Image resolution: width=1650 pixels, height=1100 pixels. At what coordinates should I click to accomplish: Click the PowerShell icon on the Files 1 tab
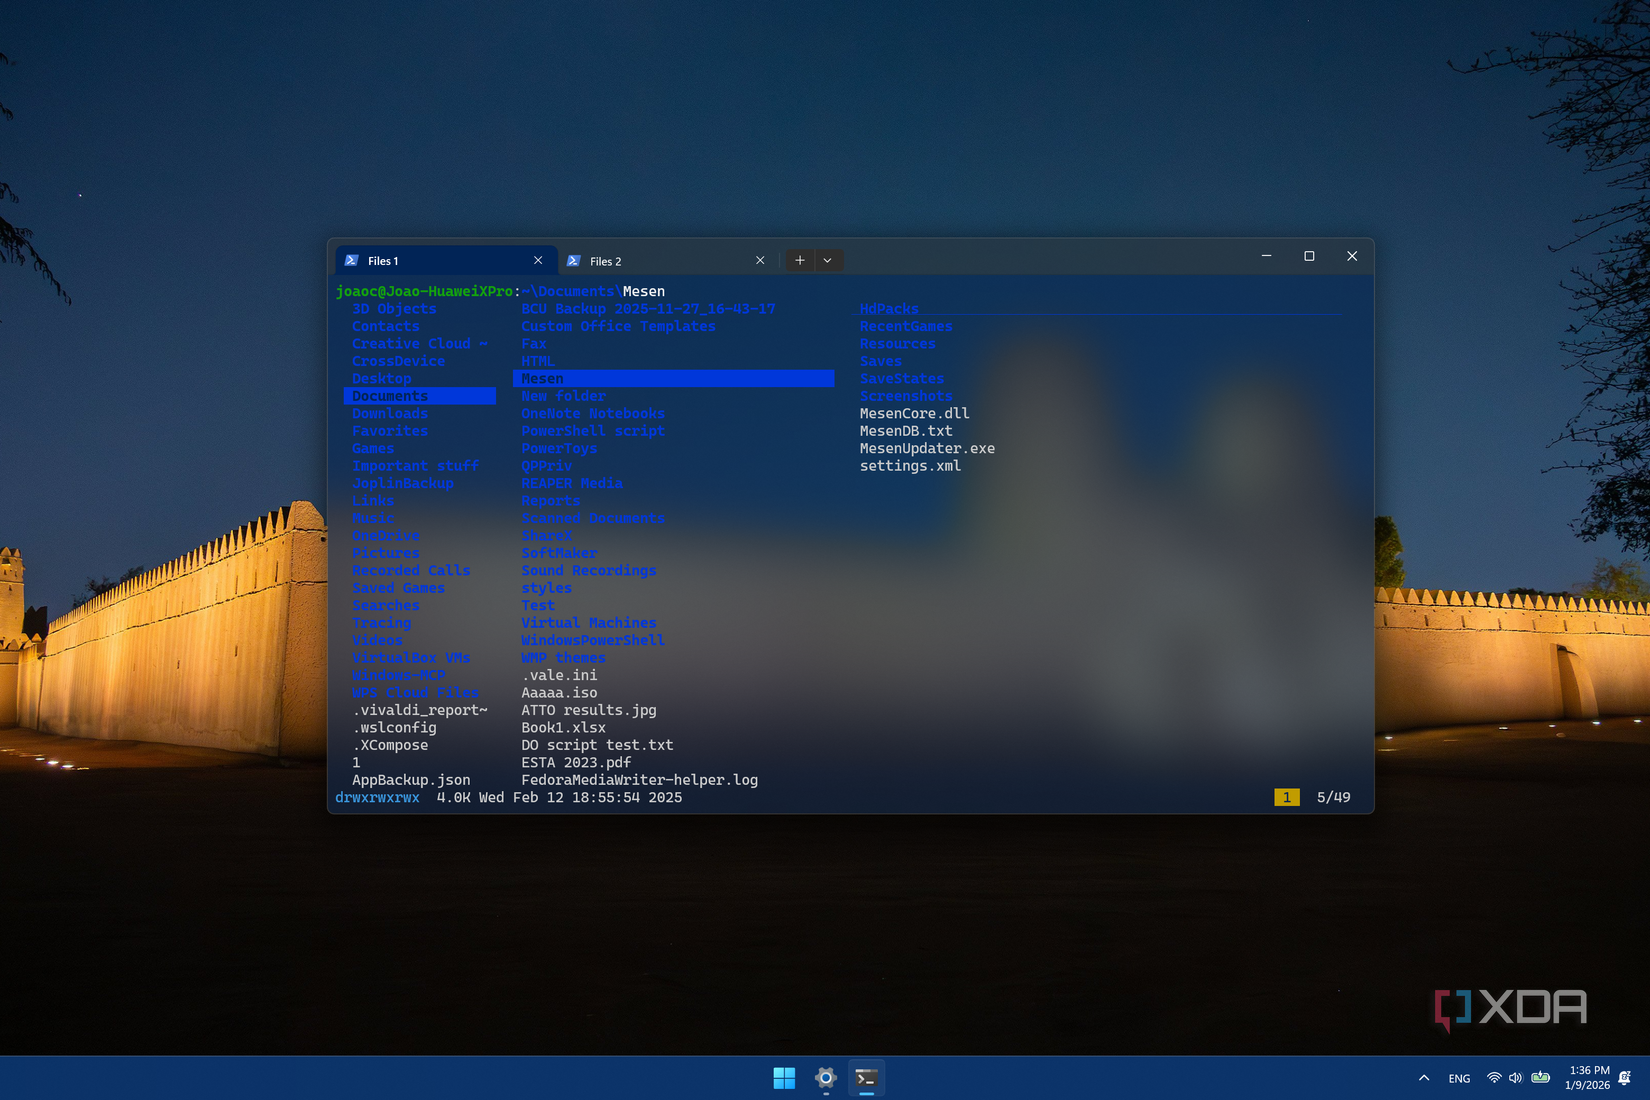pyautogui.click(x=352, y=260)
